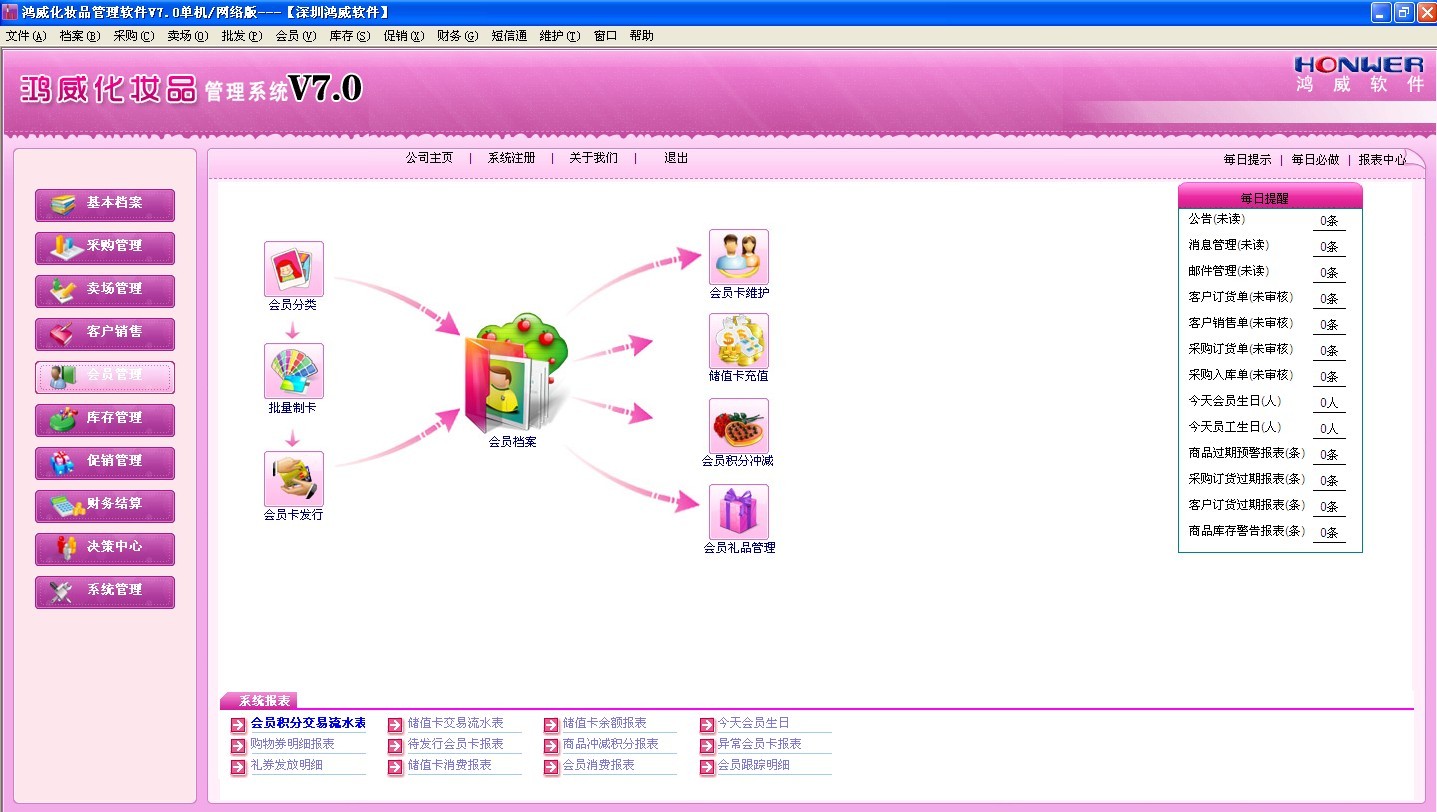Open the 会员卡发行 icon
Viewport: 1437px width, 812px height.
pos(293,479)
